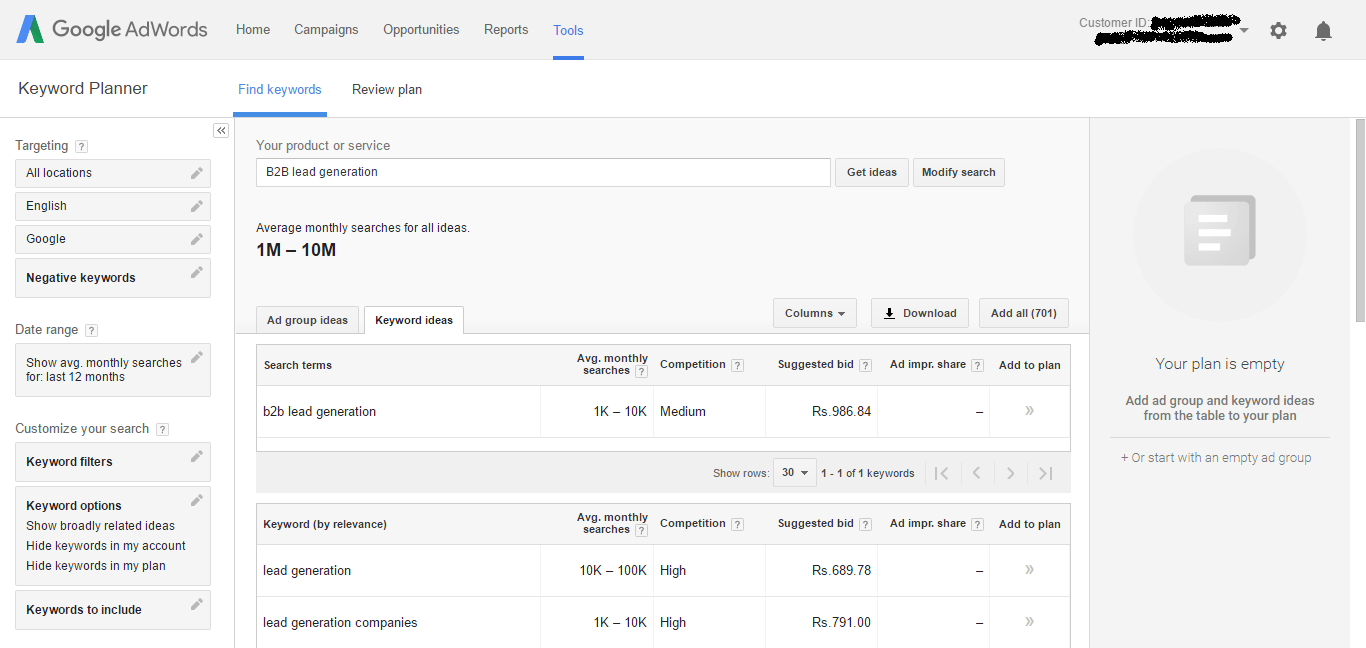Switch to Find keywords tab
The height and width of the screenshot is (648, 1366).
click(x=280, y=90)
